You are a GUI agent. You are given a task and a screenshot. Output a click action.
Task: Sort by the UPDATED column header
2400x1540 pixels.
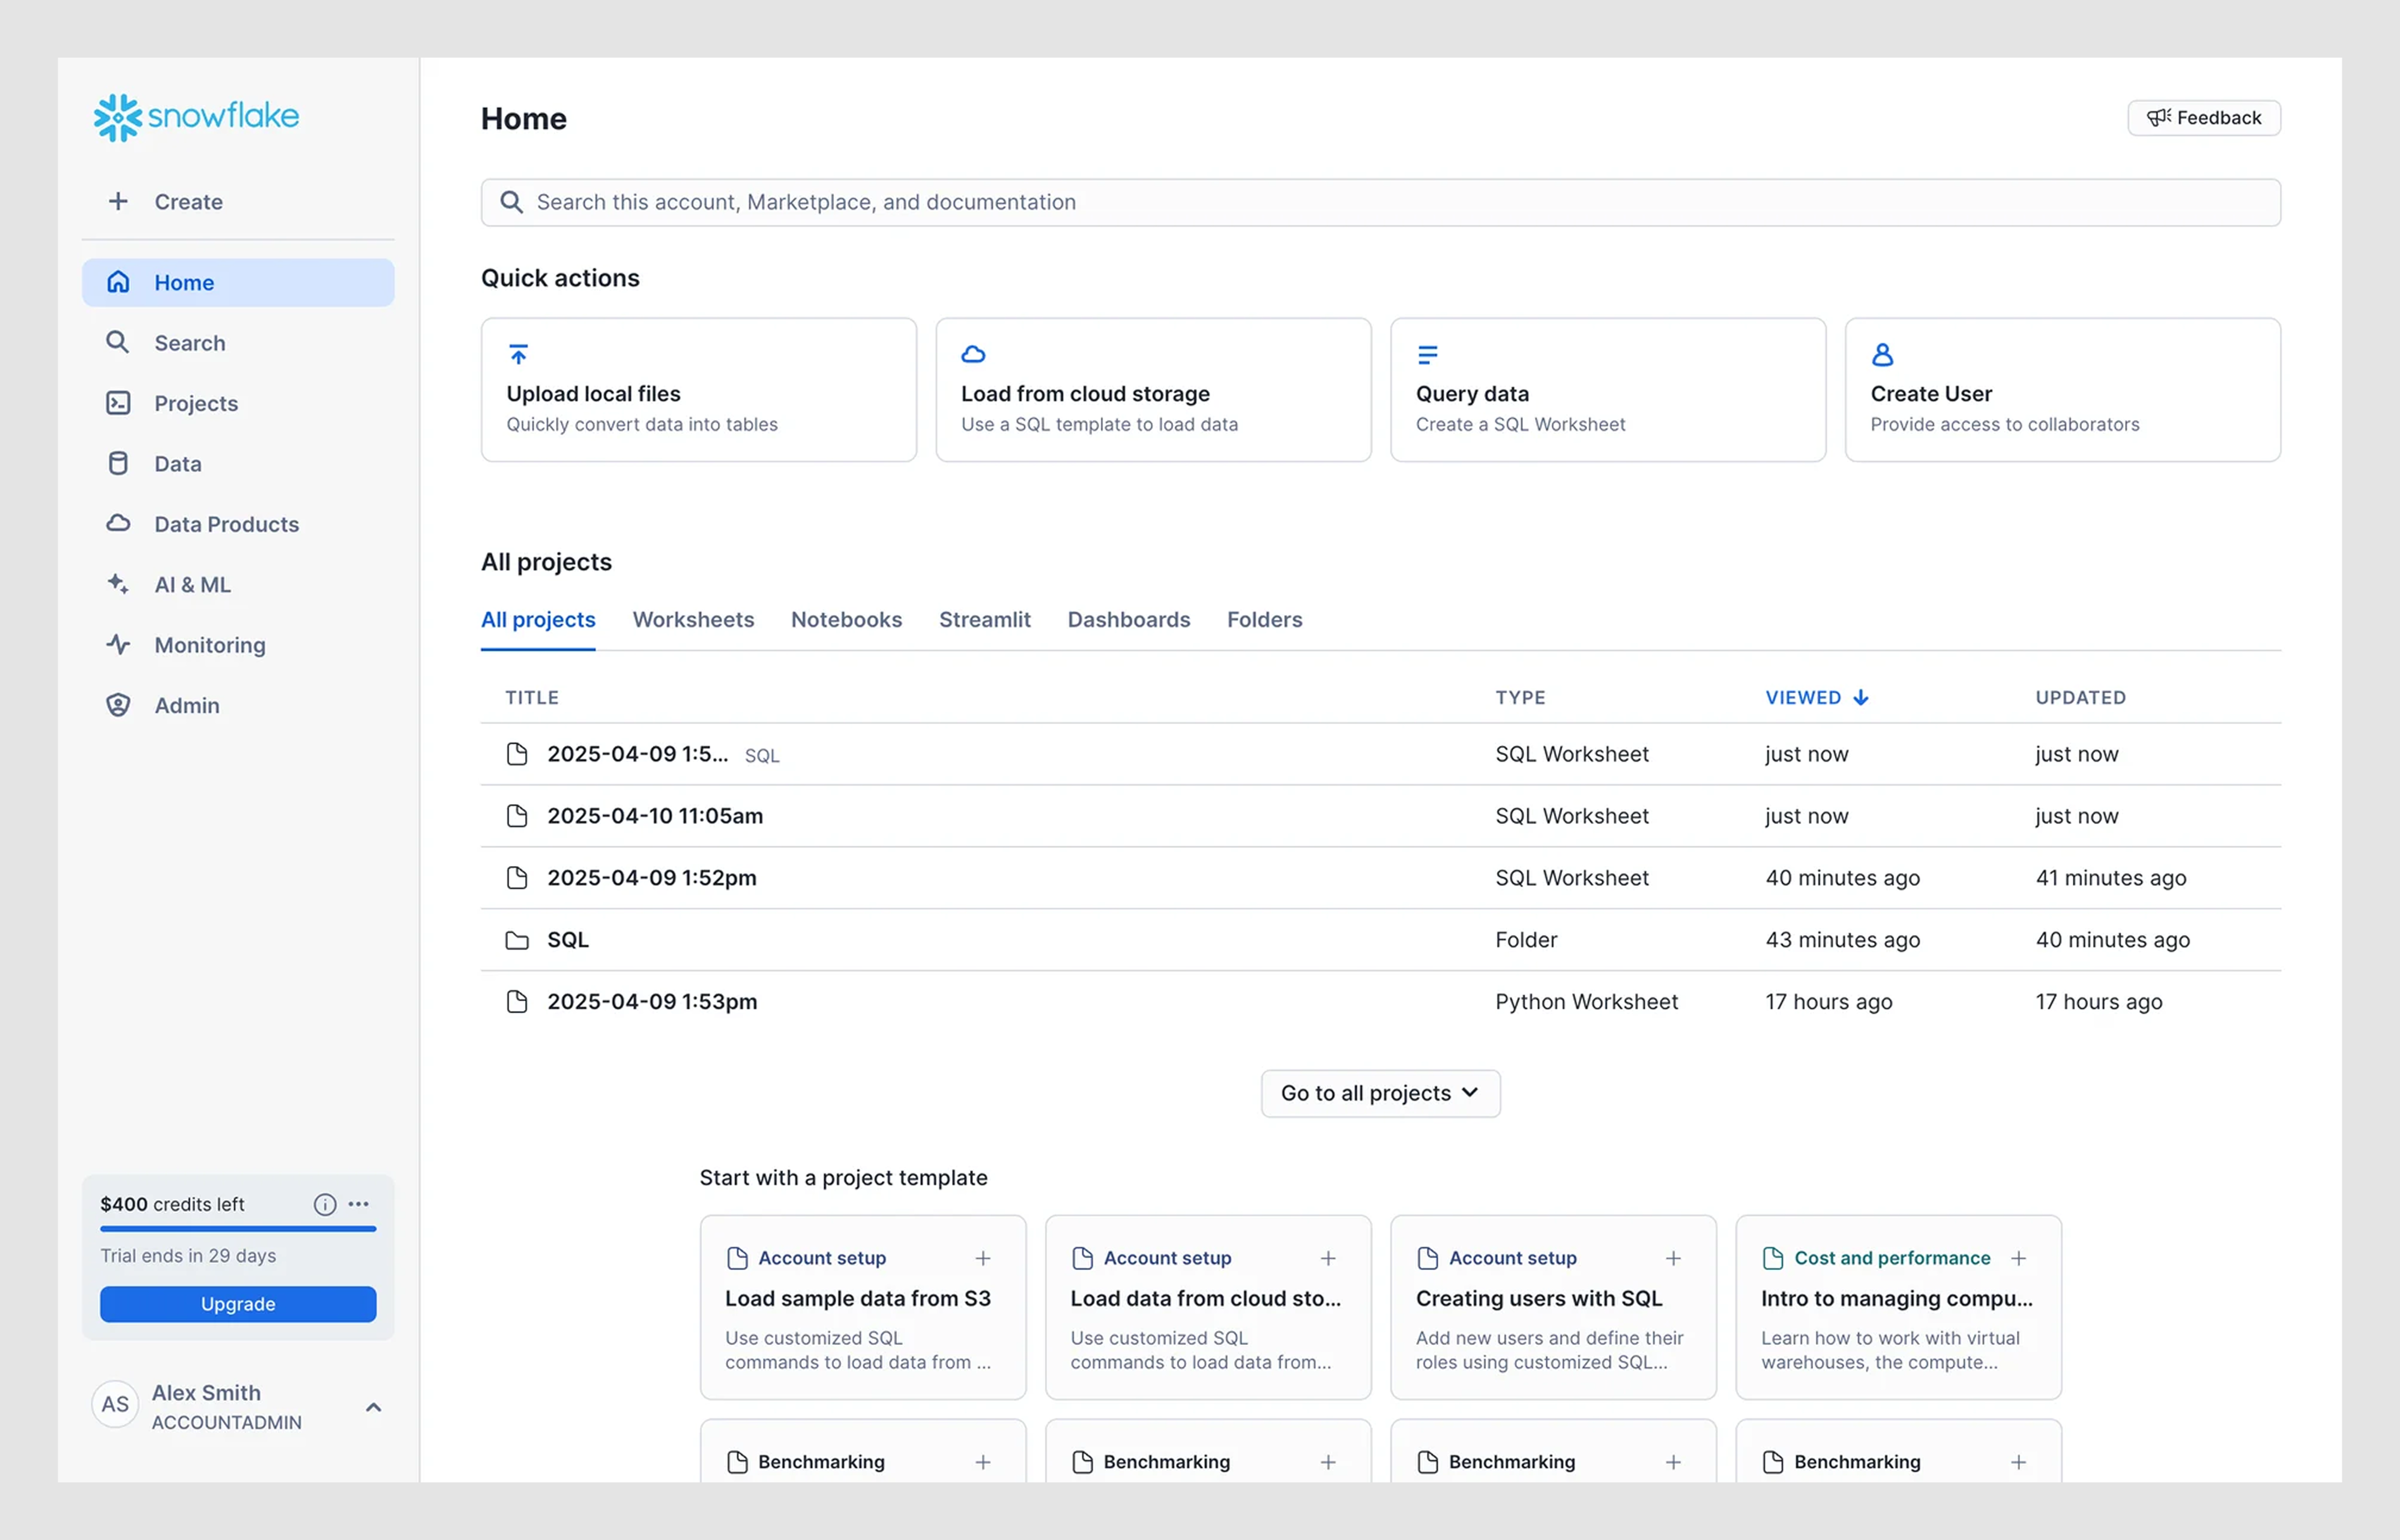tap(2080, 697)
